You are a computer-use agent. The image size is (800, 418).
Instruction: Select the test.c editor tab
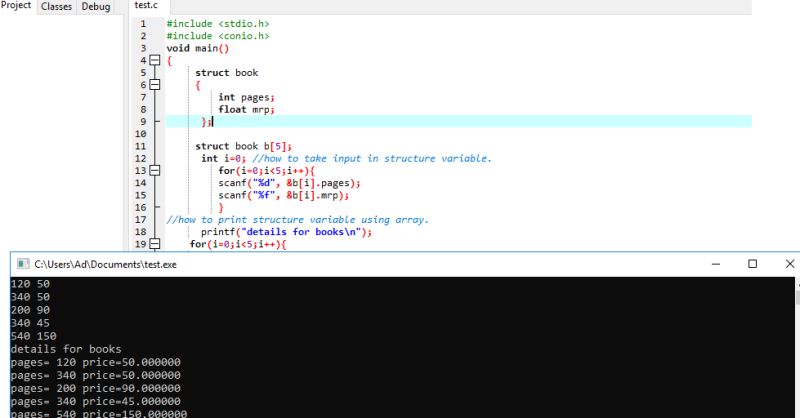click(x=146, y=6)
